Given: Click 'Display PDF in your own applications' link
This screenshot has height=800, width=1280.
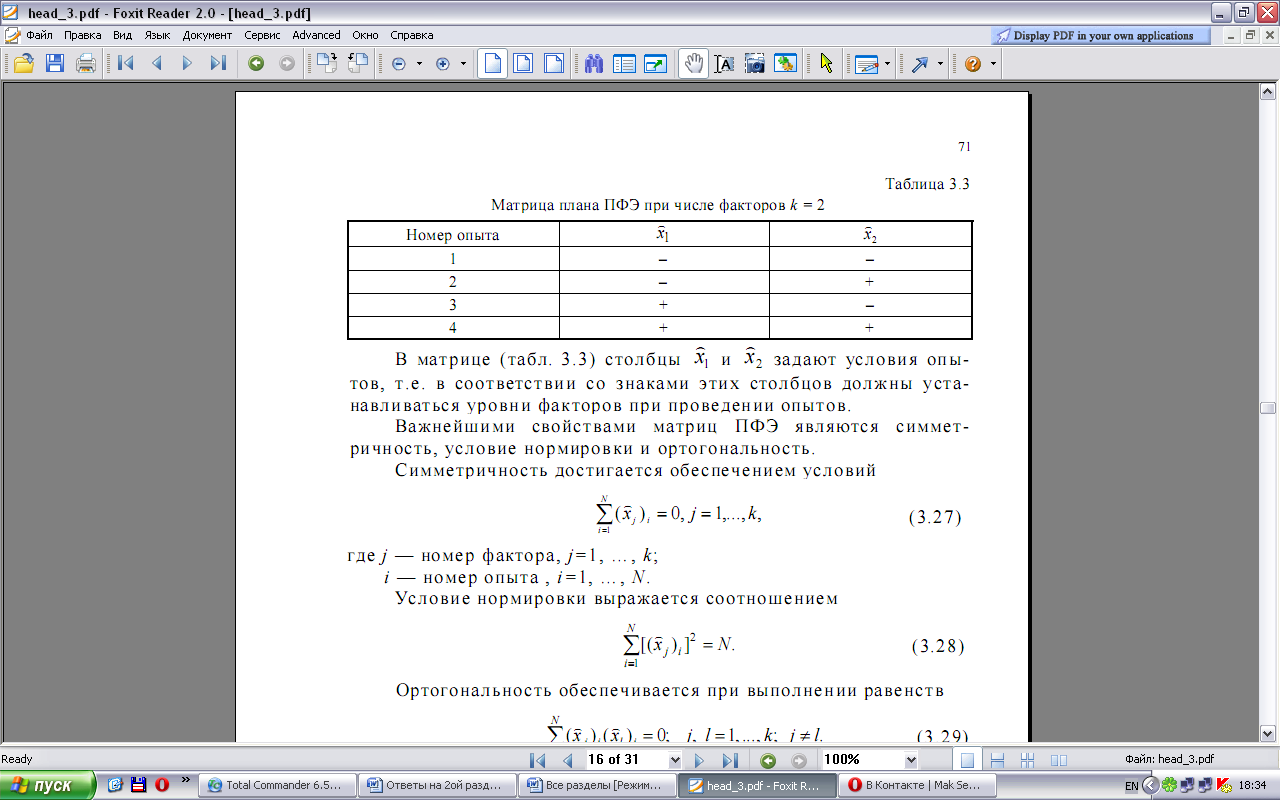Looking at the screenshot, I should (1103, 35).
